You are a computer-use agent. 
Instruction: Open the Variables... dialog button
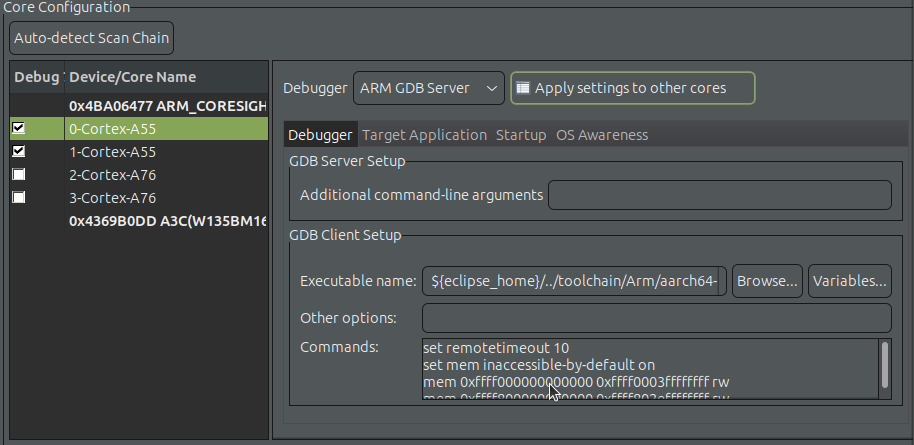pyautogui.click(x=849, y=282)
